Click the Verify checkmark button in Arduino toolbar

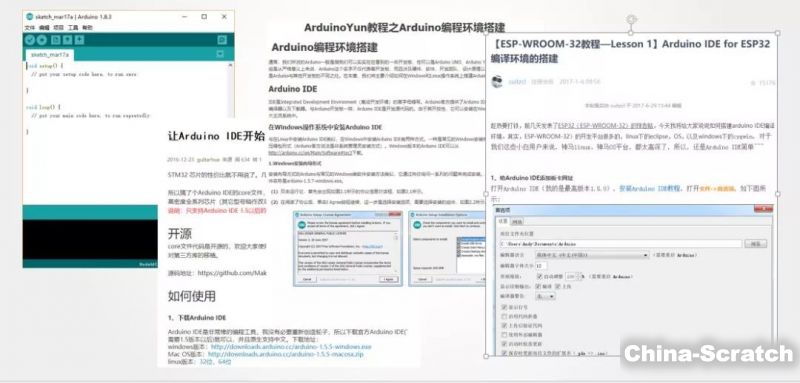pyautogui.click(x=30, y=40)
